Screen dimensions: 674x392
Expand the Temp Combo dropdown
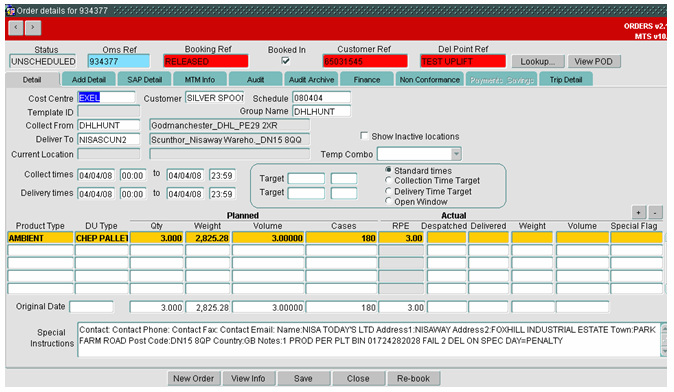click(456, 154)
